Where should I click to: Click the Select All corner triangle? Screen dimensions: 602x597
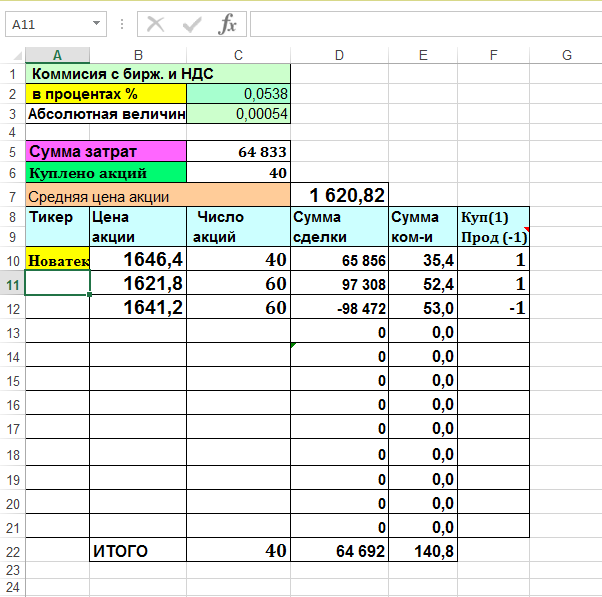[x=17, y=56]
